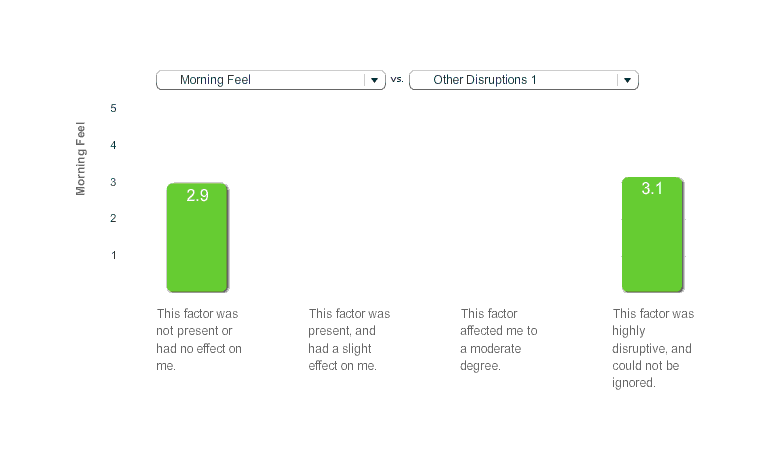
Task: Click the y-axis tick label 5
Action: (x=113, y=108)
